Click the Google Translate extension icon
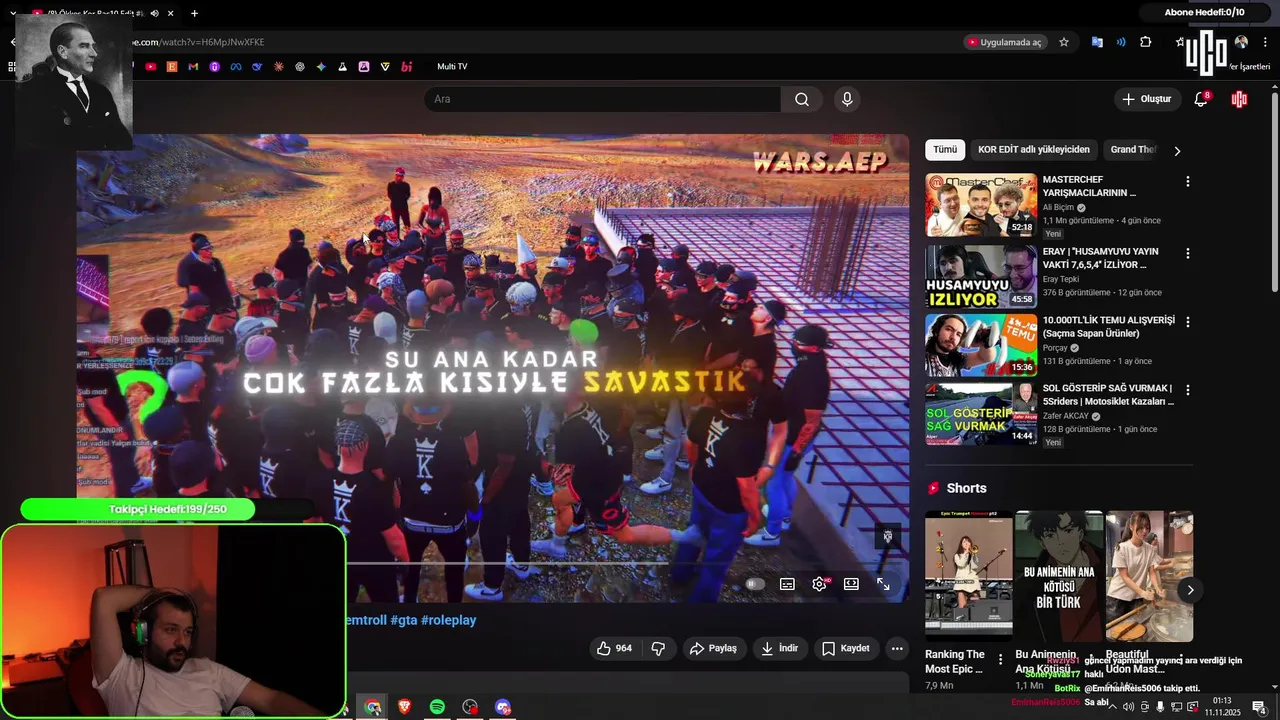 click(x=1097, y=42)
